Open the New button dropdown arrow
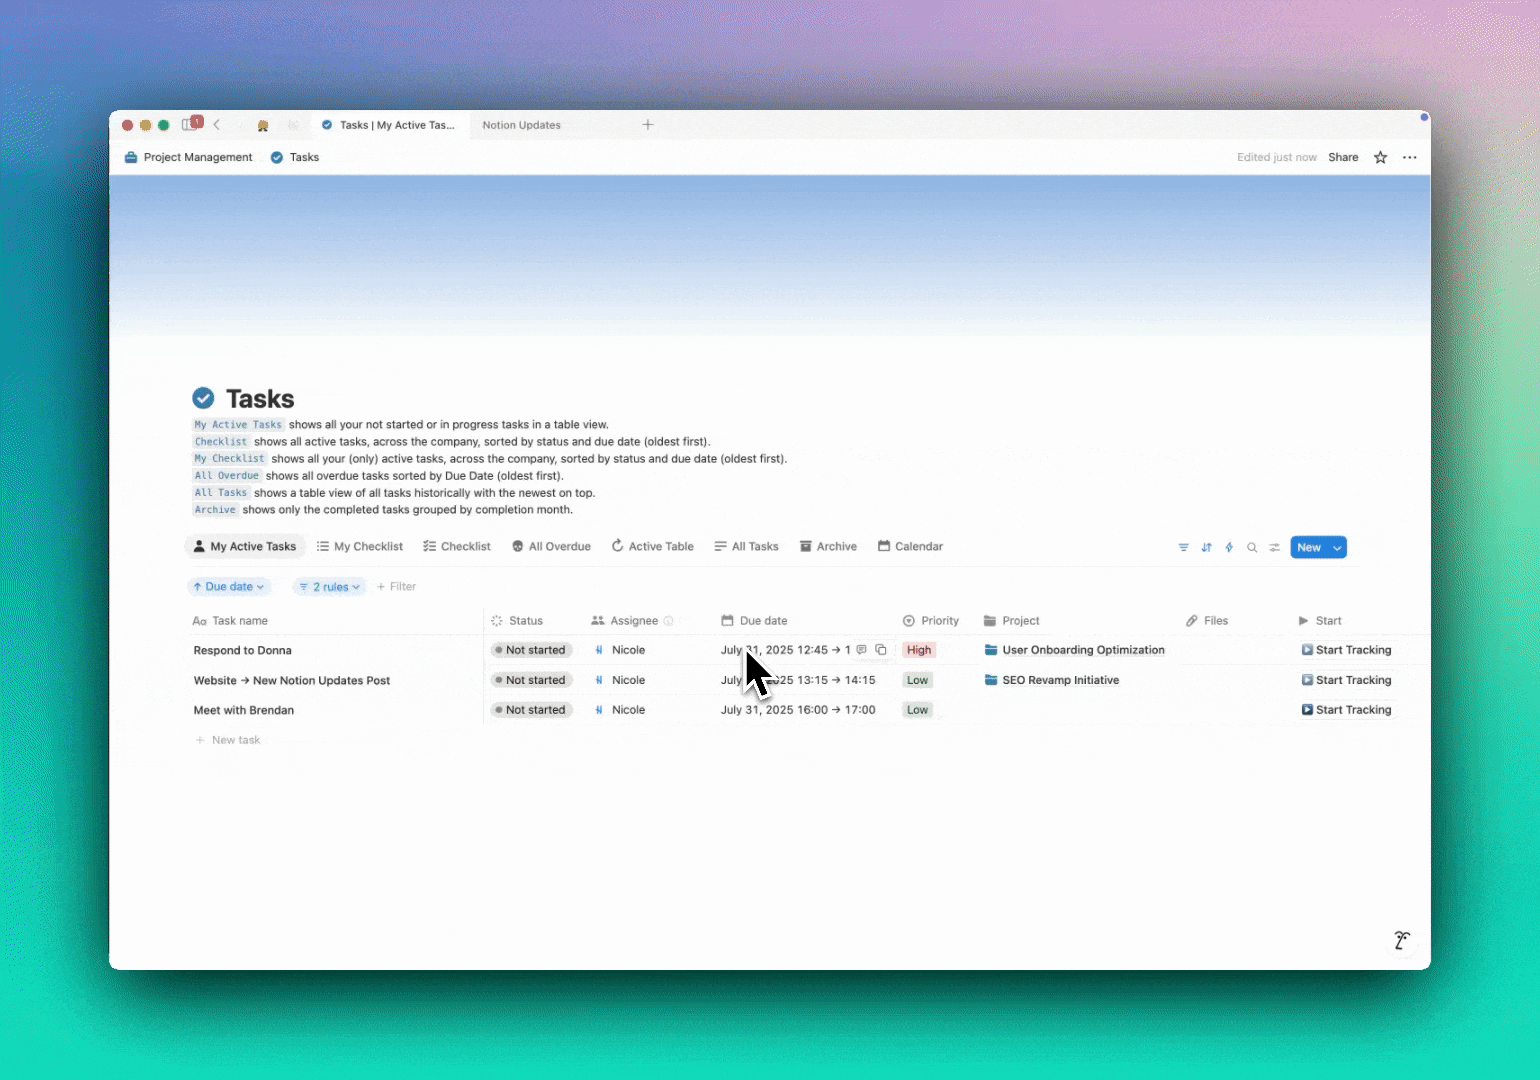 1337,548
